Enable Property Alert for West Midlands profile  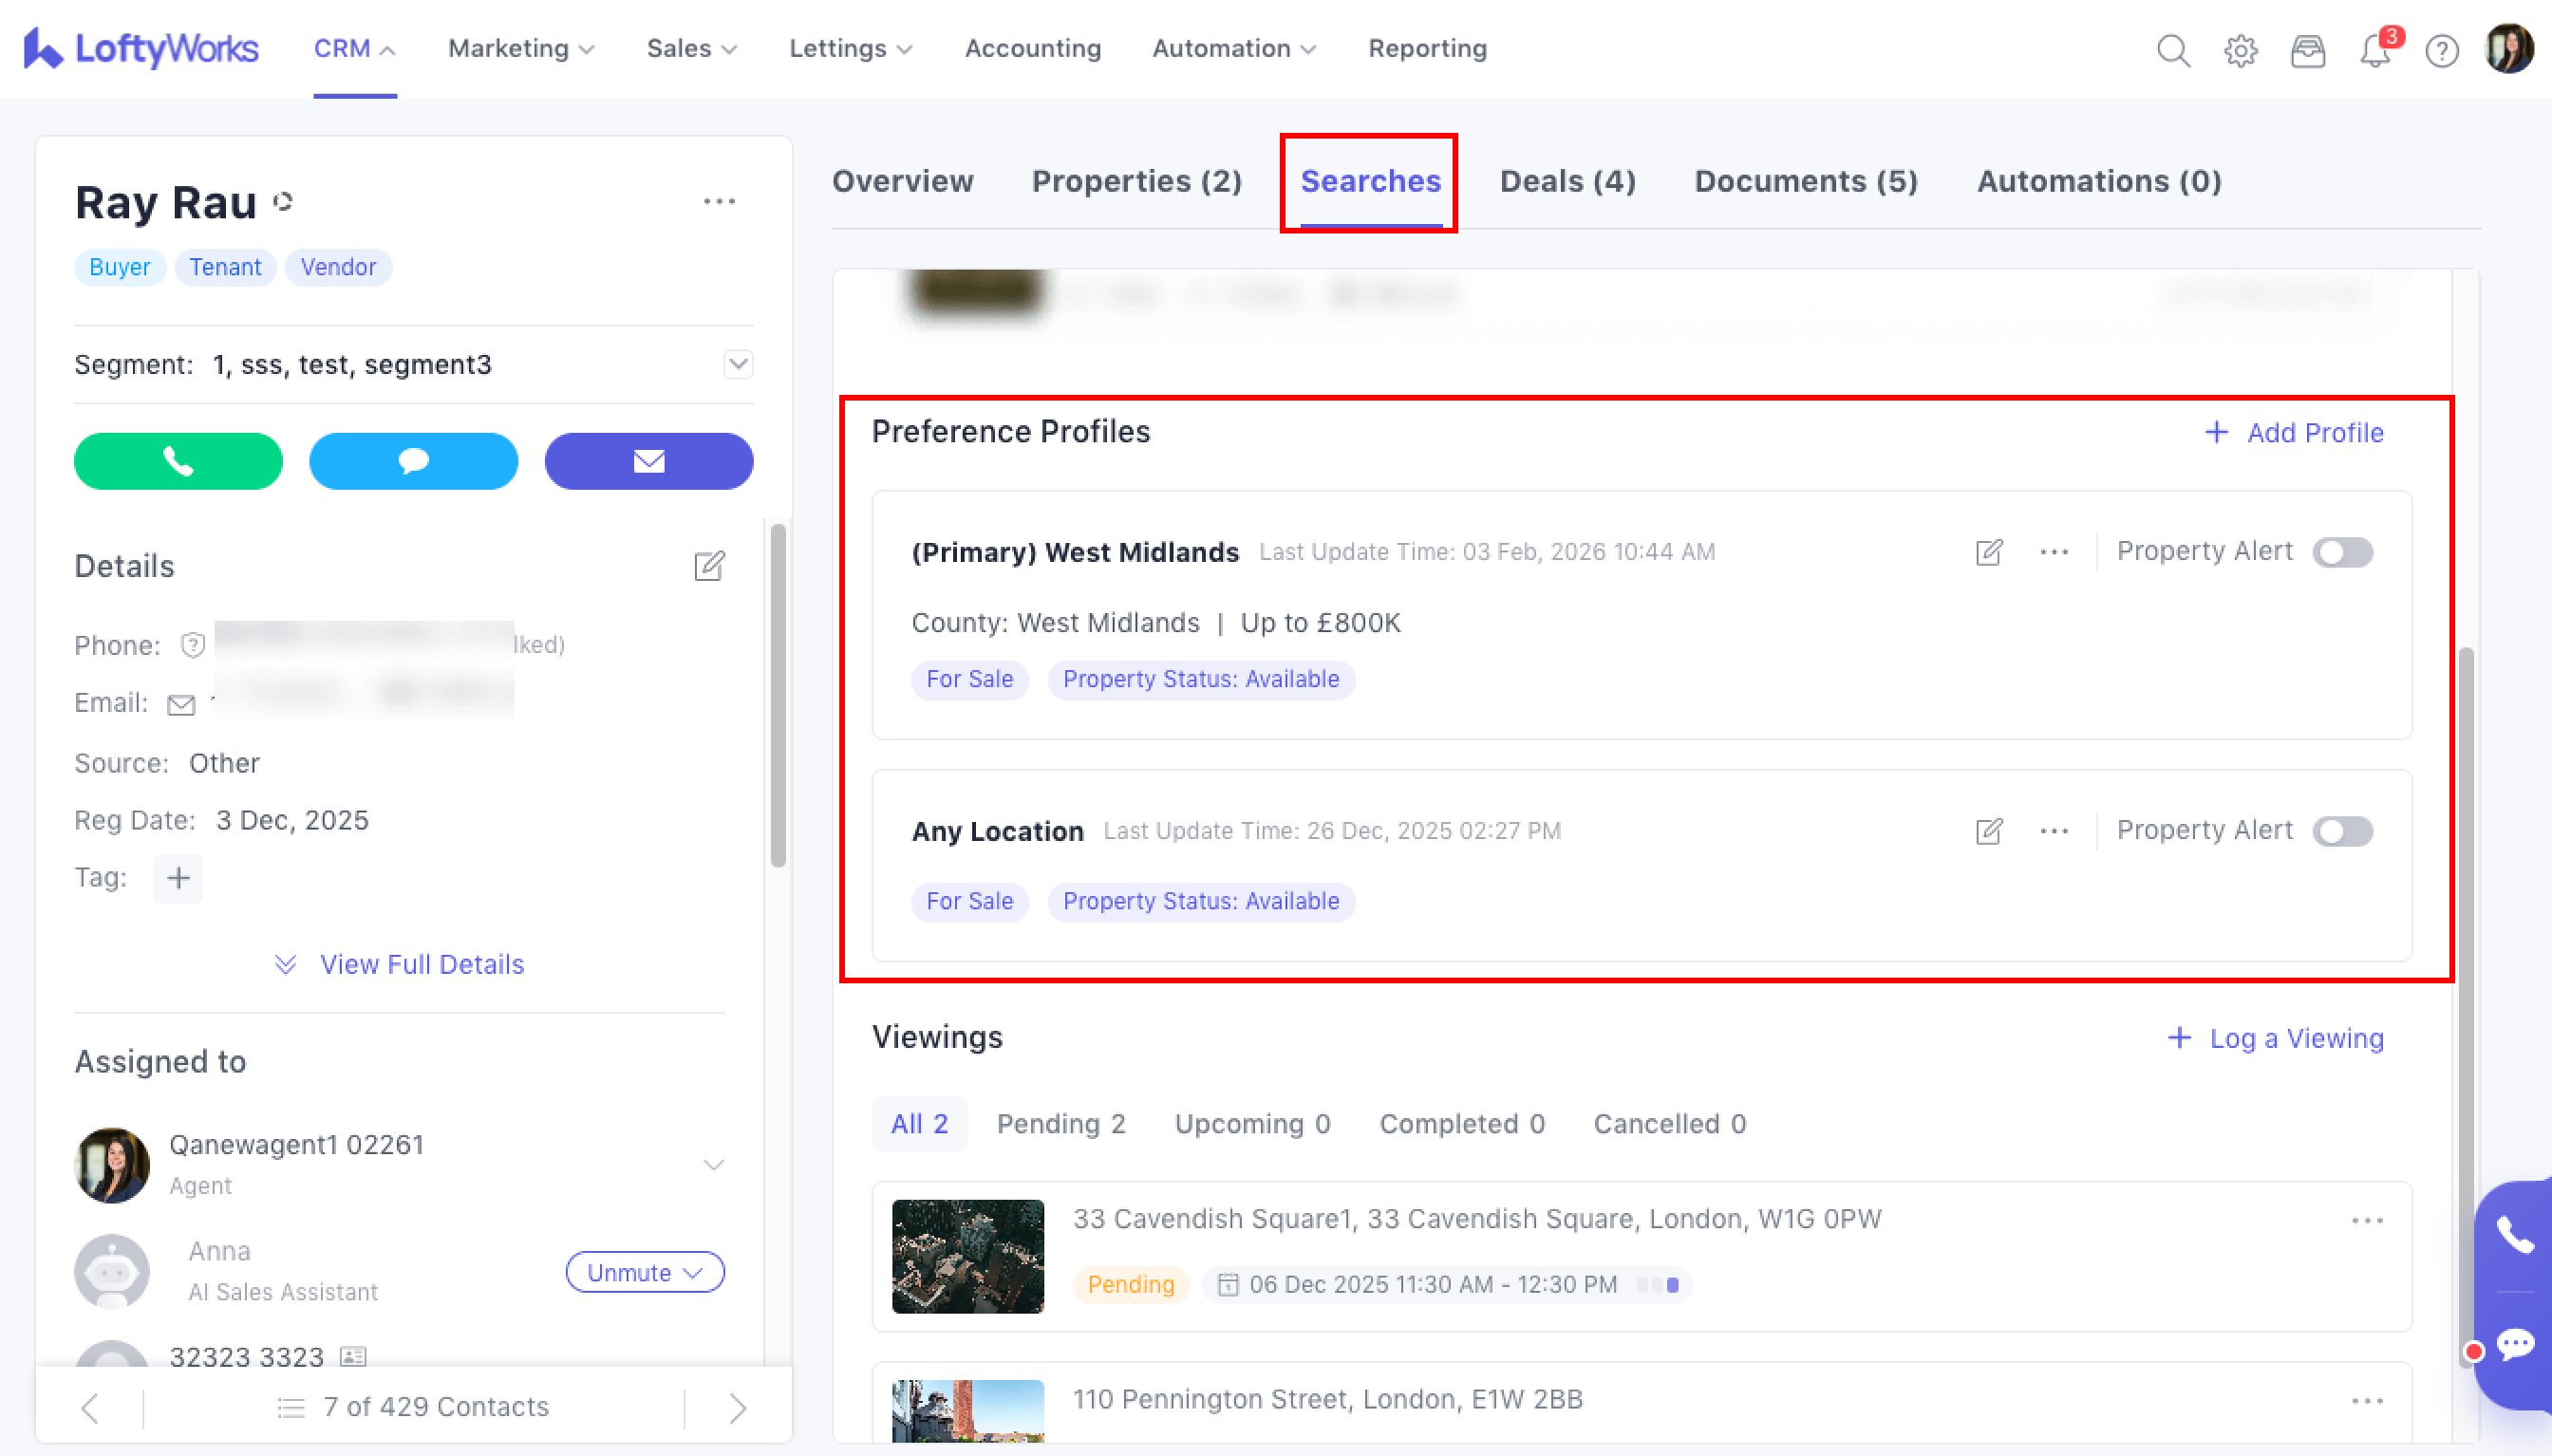(x=2342, y=552)
